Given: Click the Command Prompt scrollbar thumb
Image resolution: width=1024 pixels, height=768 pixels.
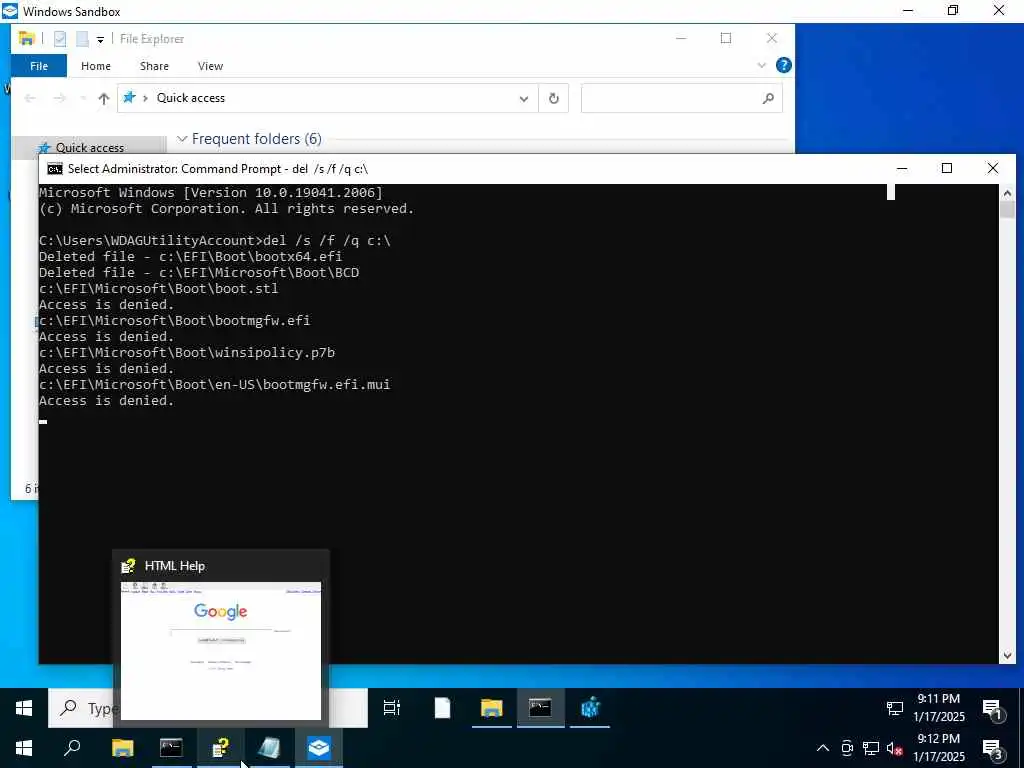Looking at the screenshot, I should pyautogui.click(x=1007, y=209).
